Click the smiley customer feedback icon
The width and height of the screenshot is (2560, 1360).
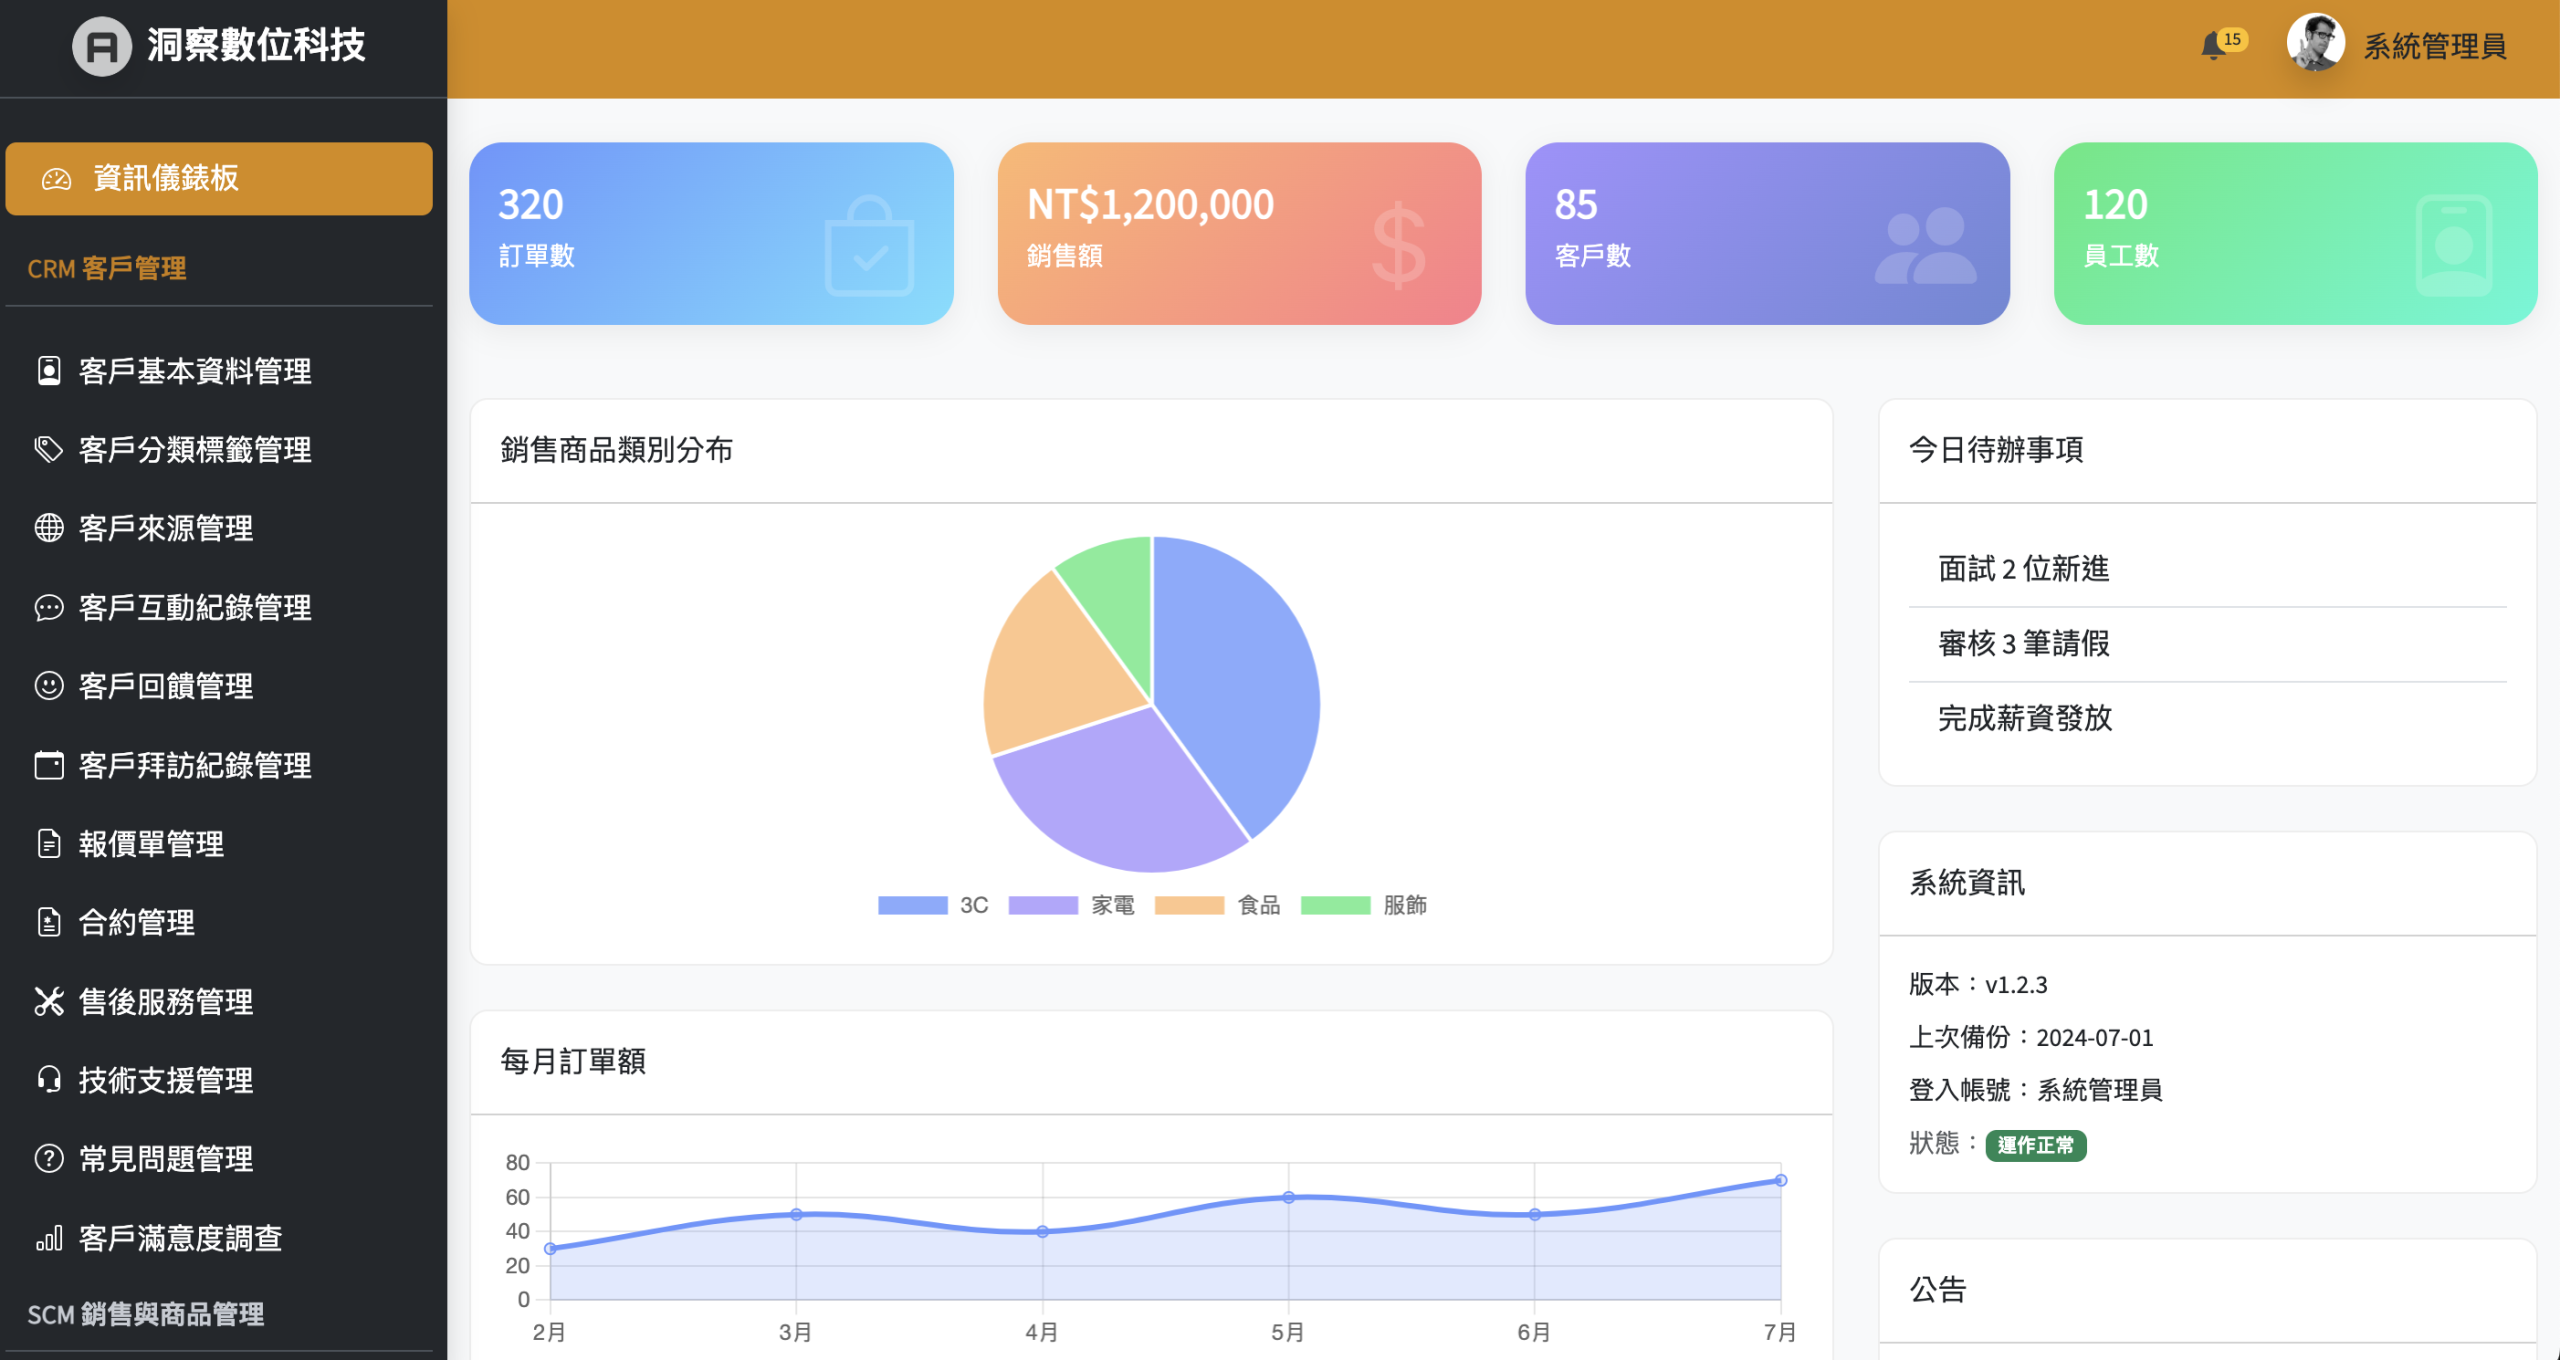[x=48, y=686]
